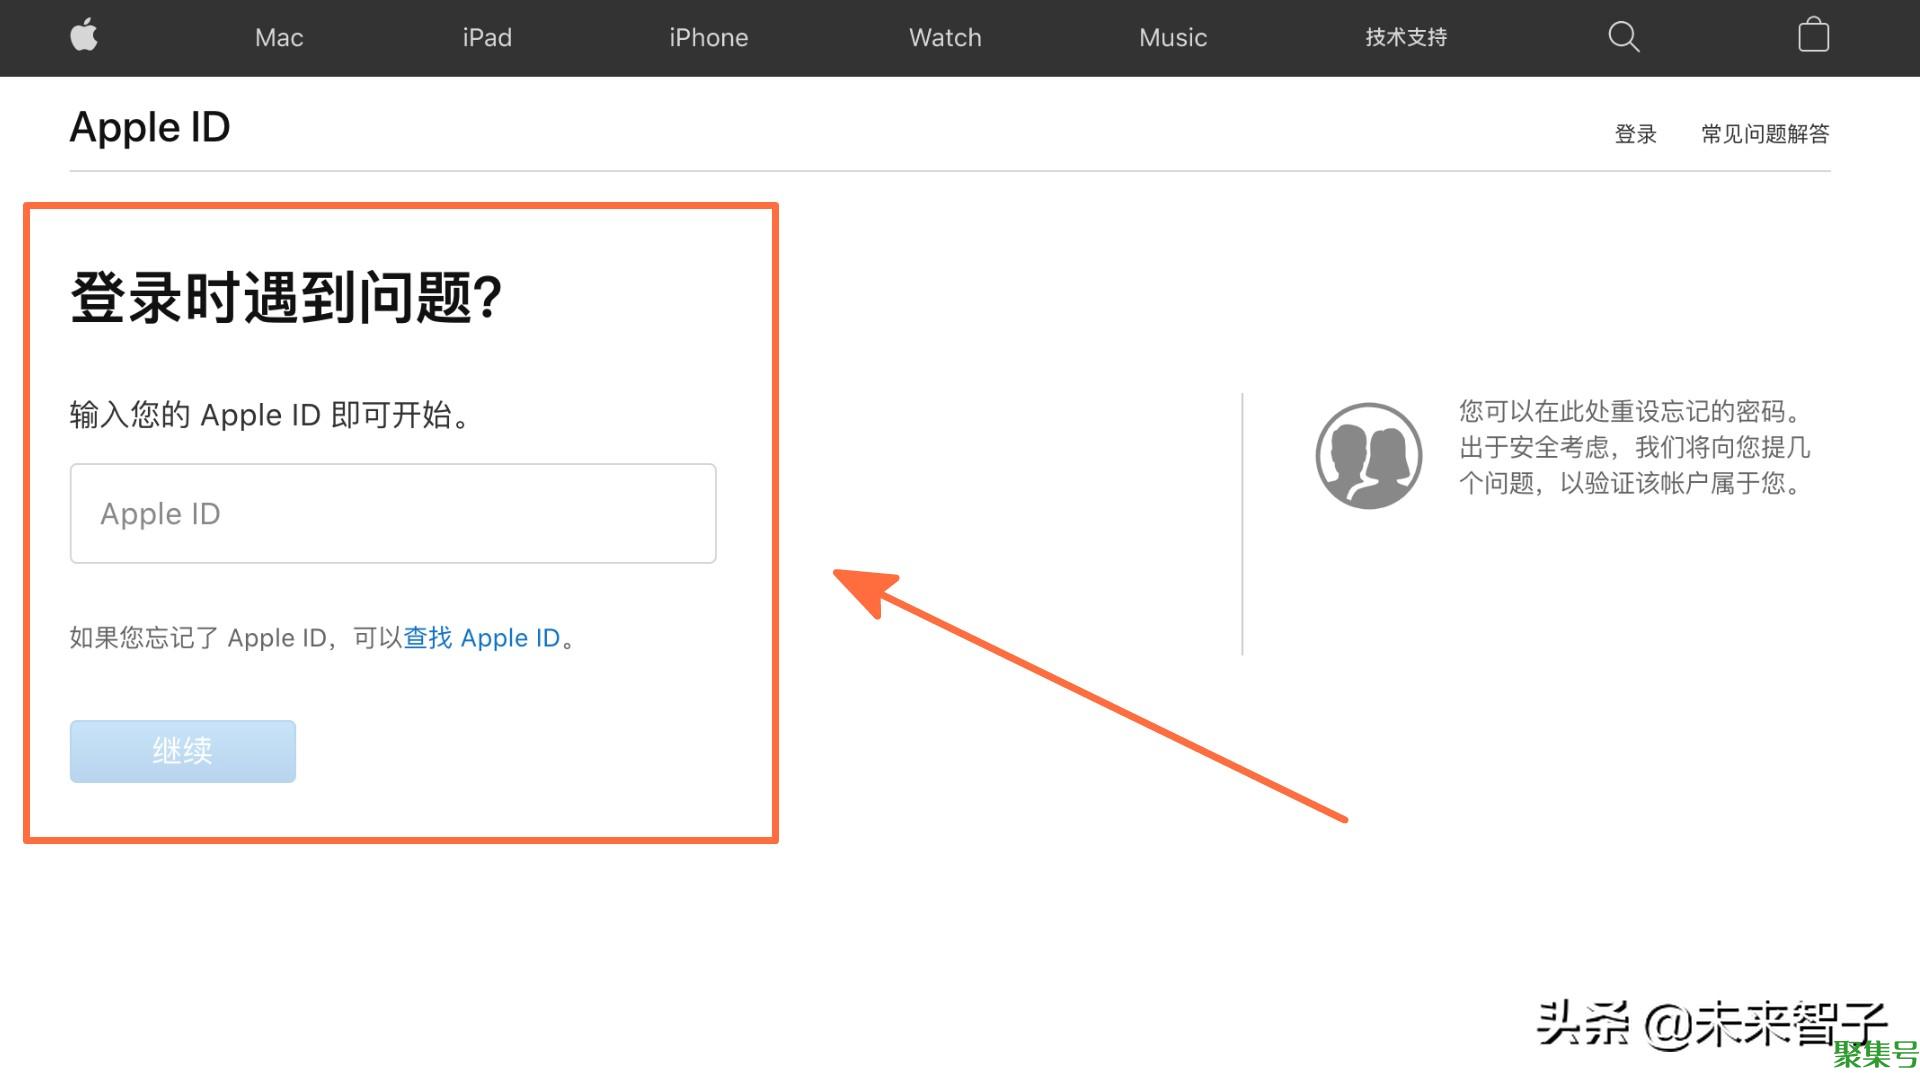This screenshot has height=1080, width=1920.
Task: Open the Mac menu item
Action: click(279, 38)
